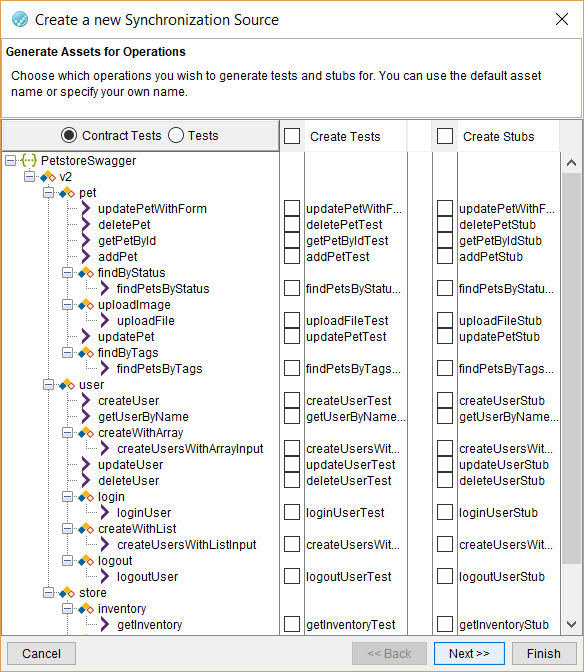584x672 pixels.
Task: Enable the getInventoryTest checkbox
Action: coord(292,624)
